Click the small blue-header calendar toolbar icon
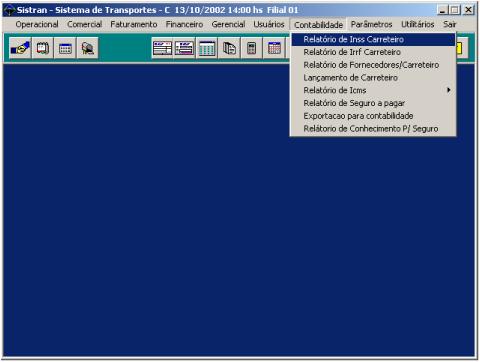Image resolution: width=480 pixels, height=362 pixels. tap(65, 48)
